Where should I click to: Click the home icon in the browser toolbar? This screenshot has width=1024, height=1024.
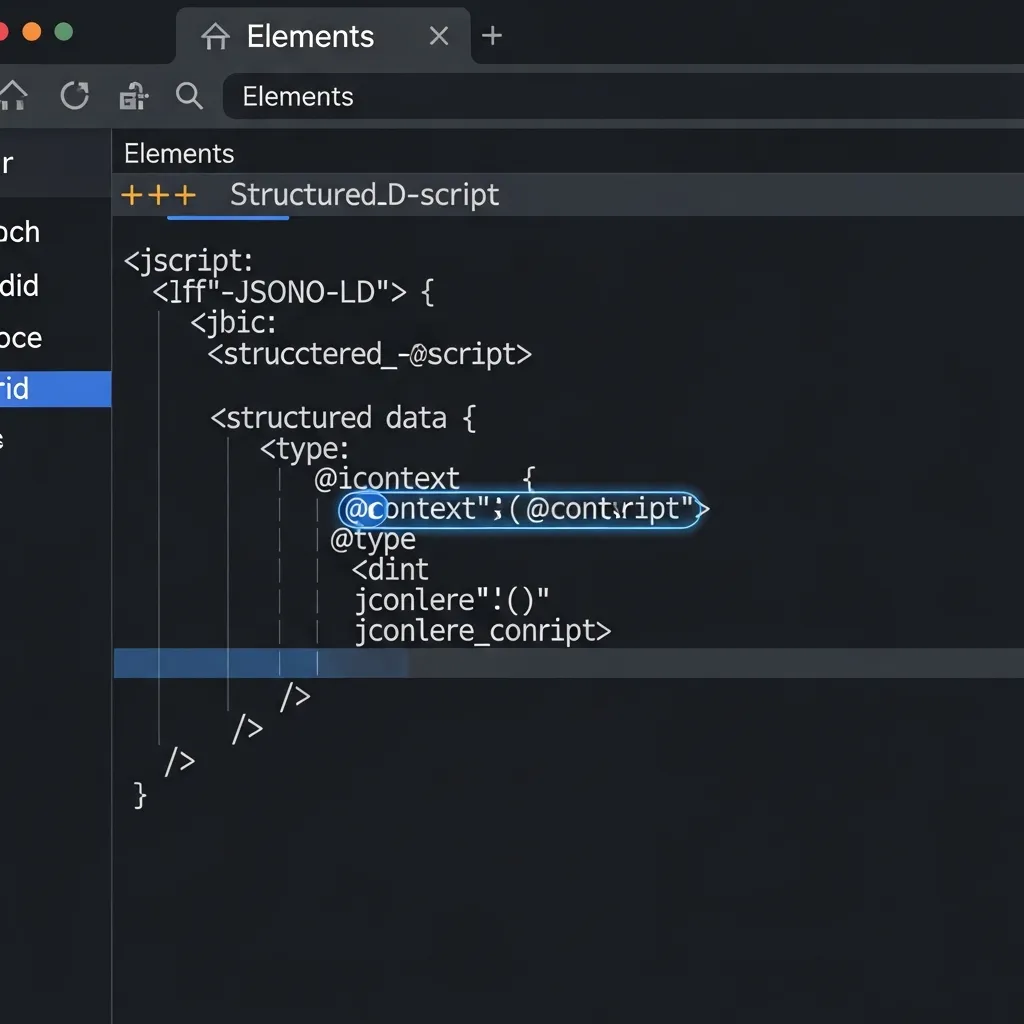(x=14, y=96)
